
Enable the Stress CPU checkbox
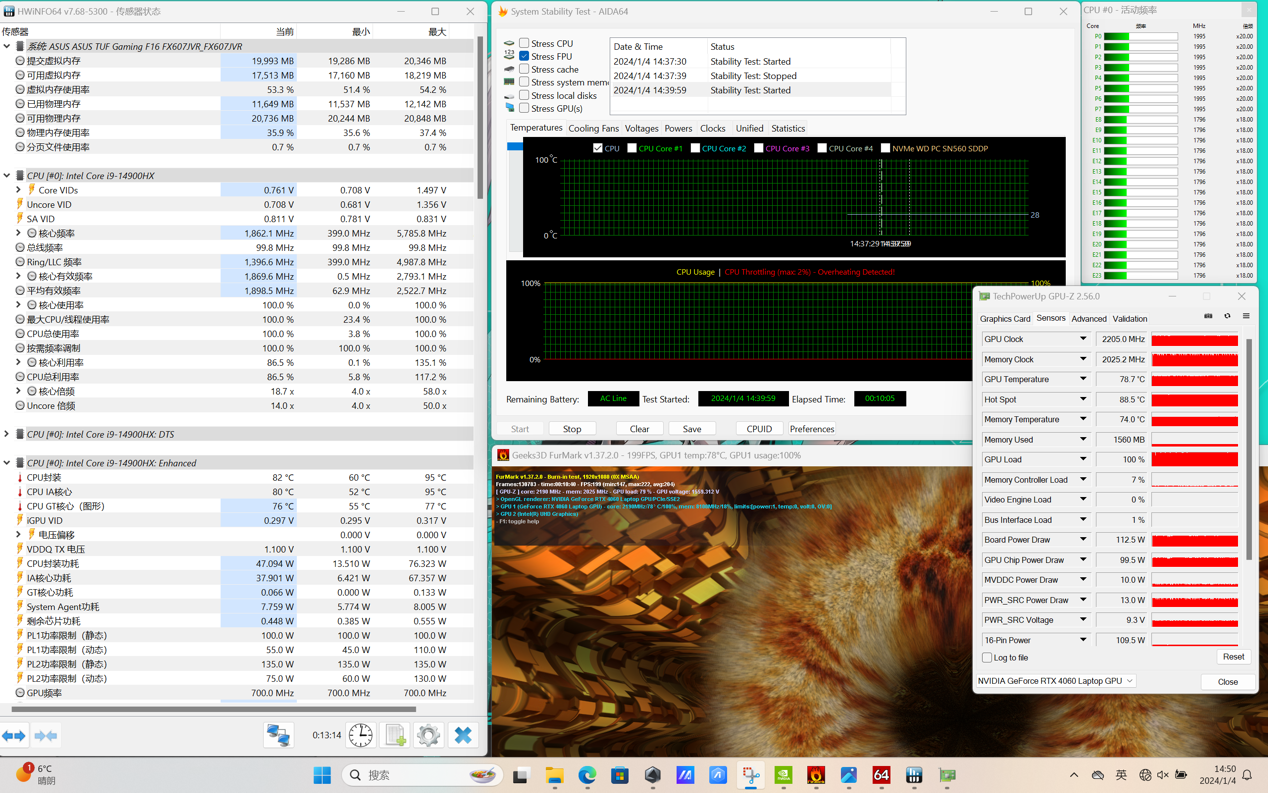[x=524, y=43]
